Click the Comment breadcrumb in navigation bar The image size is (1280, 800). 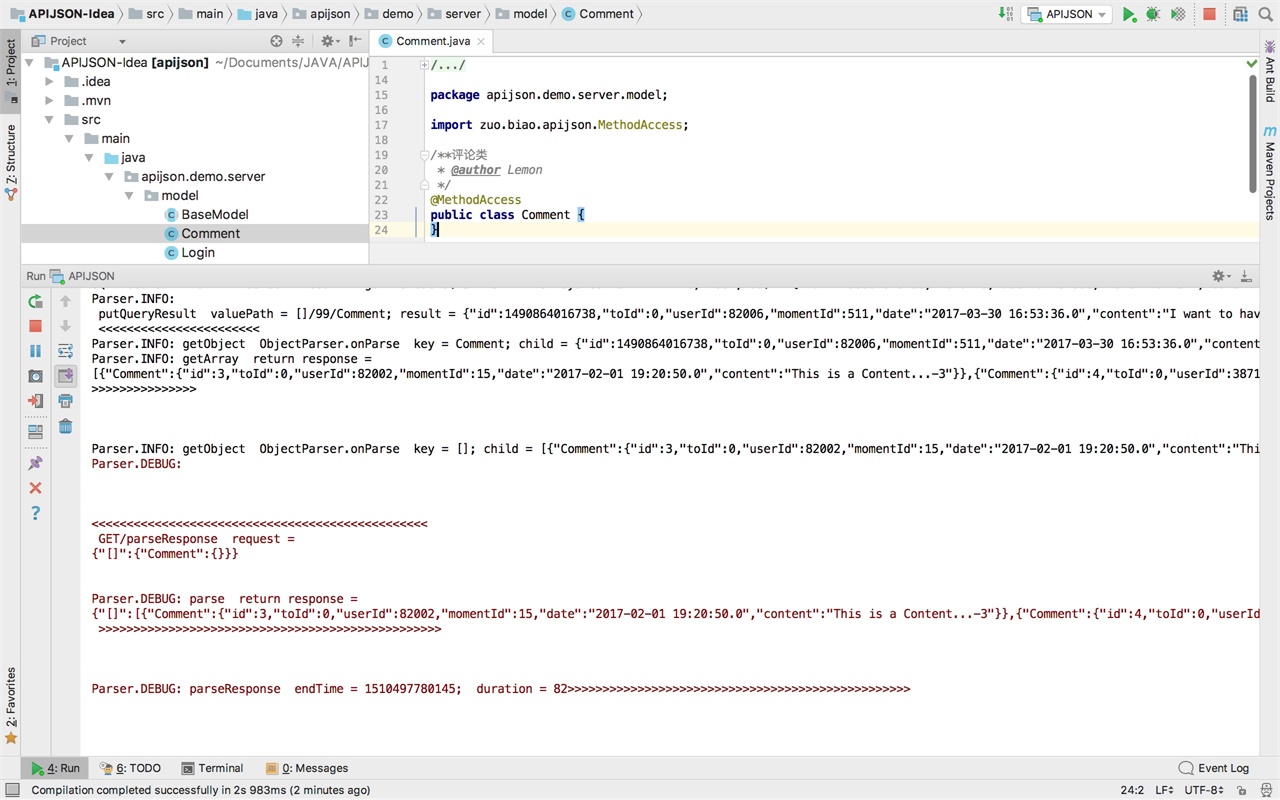(598, 14)
